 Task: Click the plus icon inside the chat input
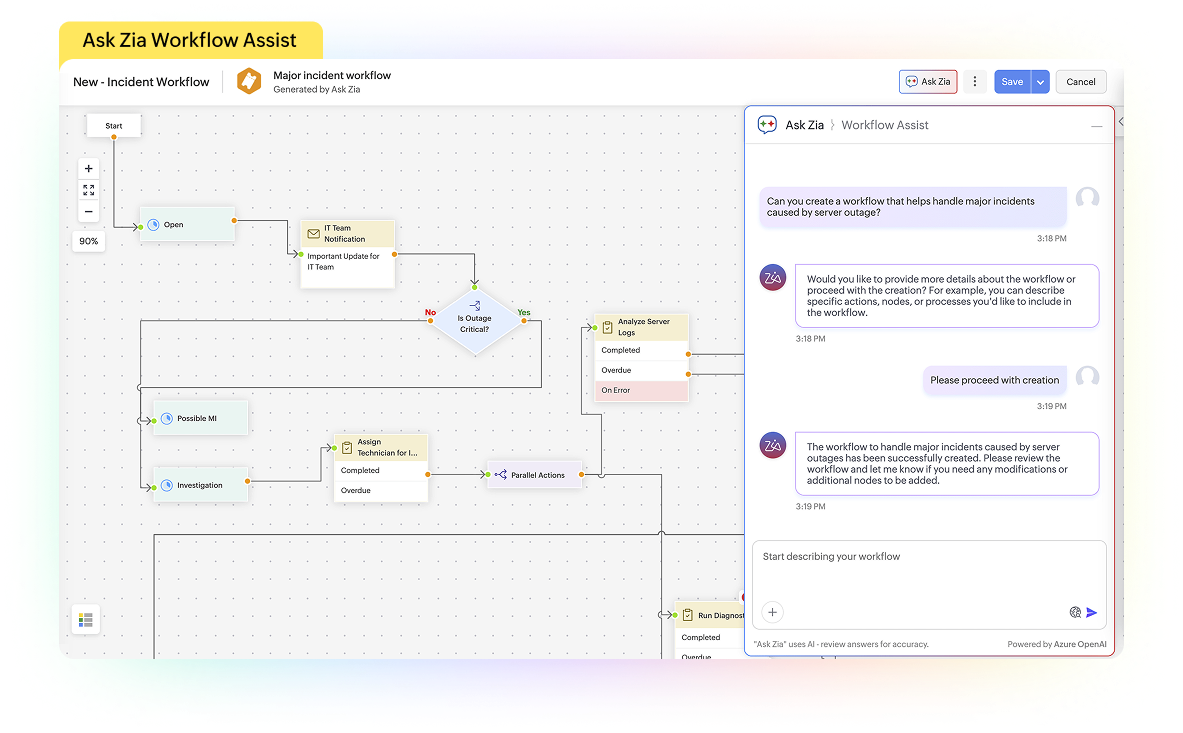[x=774, y=612]
